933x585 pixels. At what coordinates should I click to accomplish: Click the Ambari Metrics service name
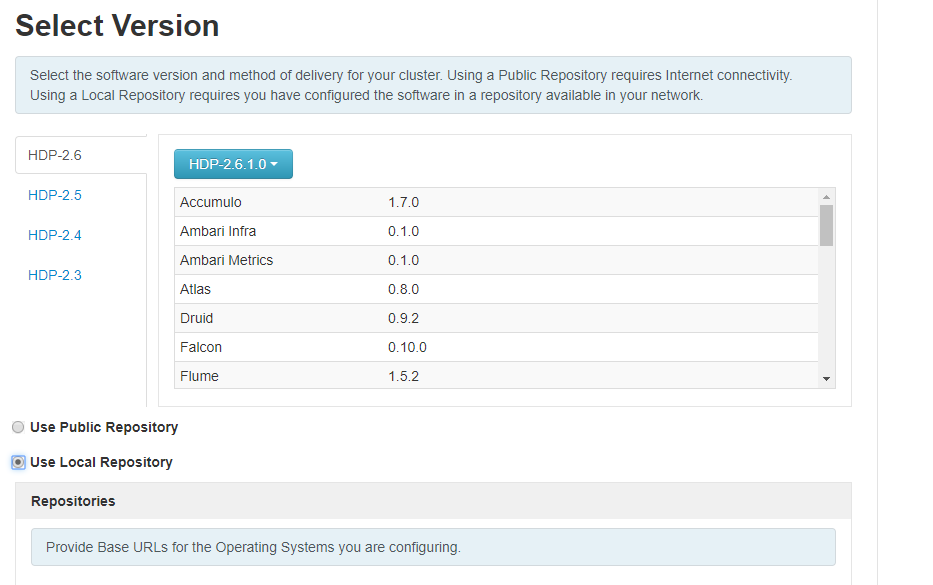point(226,261)
